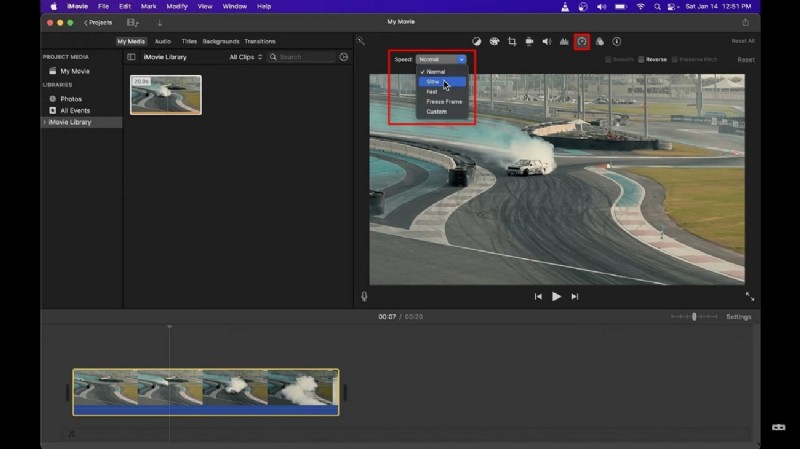Show the clip information inspector
This screenshot has height=449, width=800.
(617, 41)
